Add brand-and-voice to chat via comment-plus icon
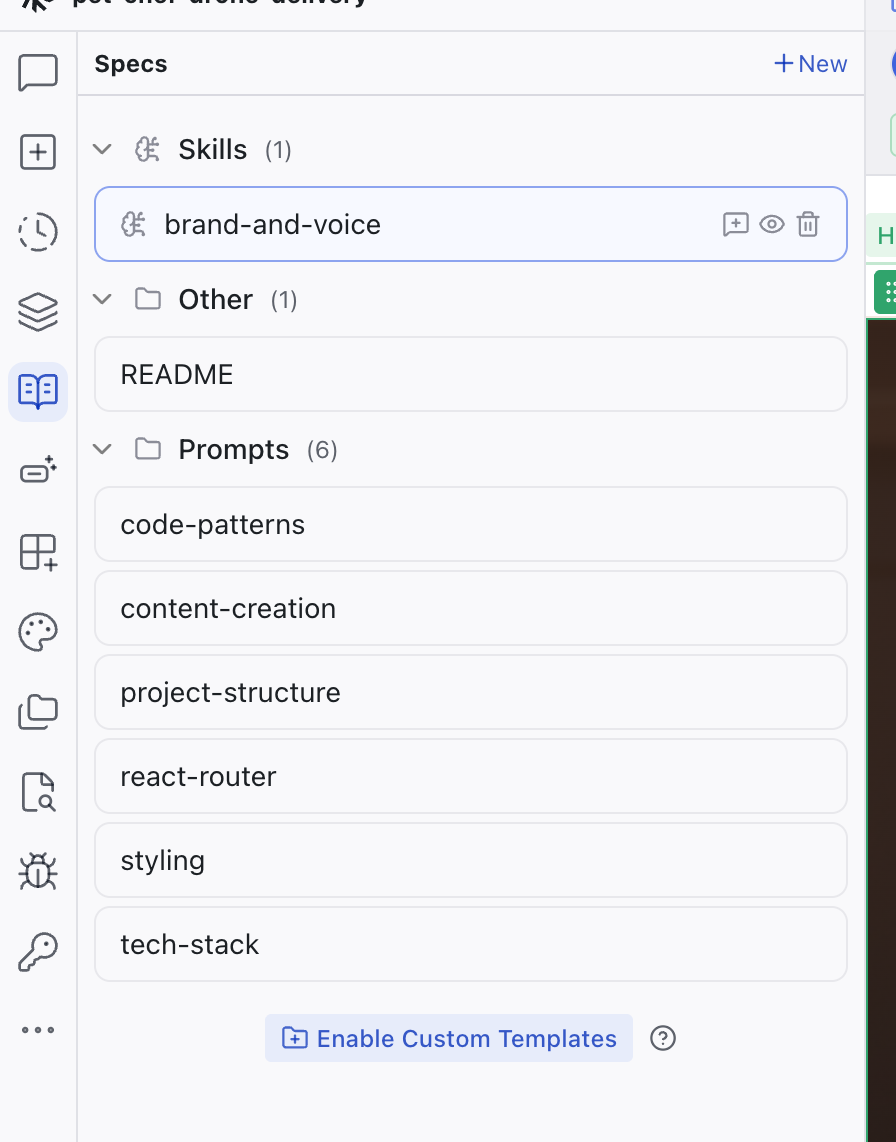The height and width of the screenshot is (1142, 896). tap(736, 224)
